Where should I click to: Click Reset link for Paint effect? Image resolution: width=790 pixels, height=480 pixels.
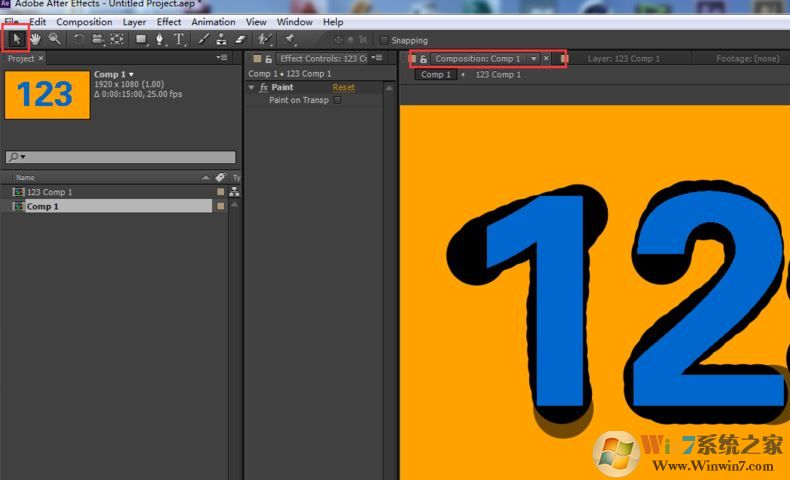343,87
